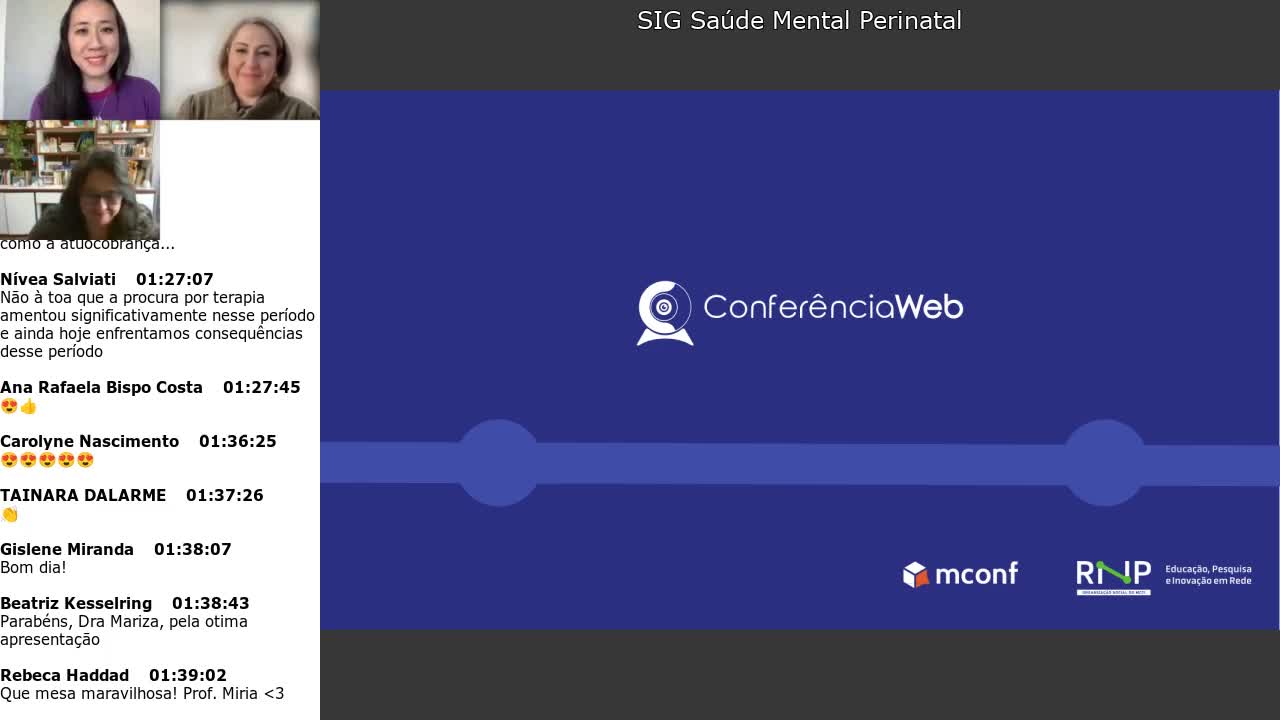Screen dimensions: 1280x720
Task: Click 'Educação, Pesquisa e Inovação em Rede' text
Action: click(1208, 575)
